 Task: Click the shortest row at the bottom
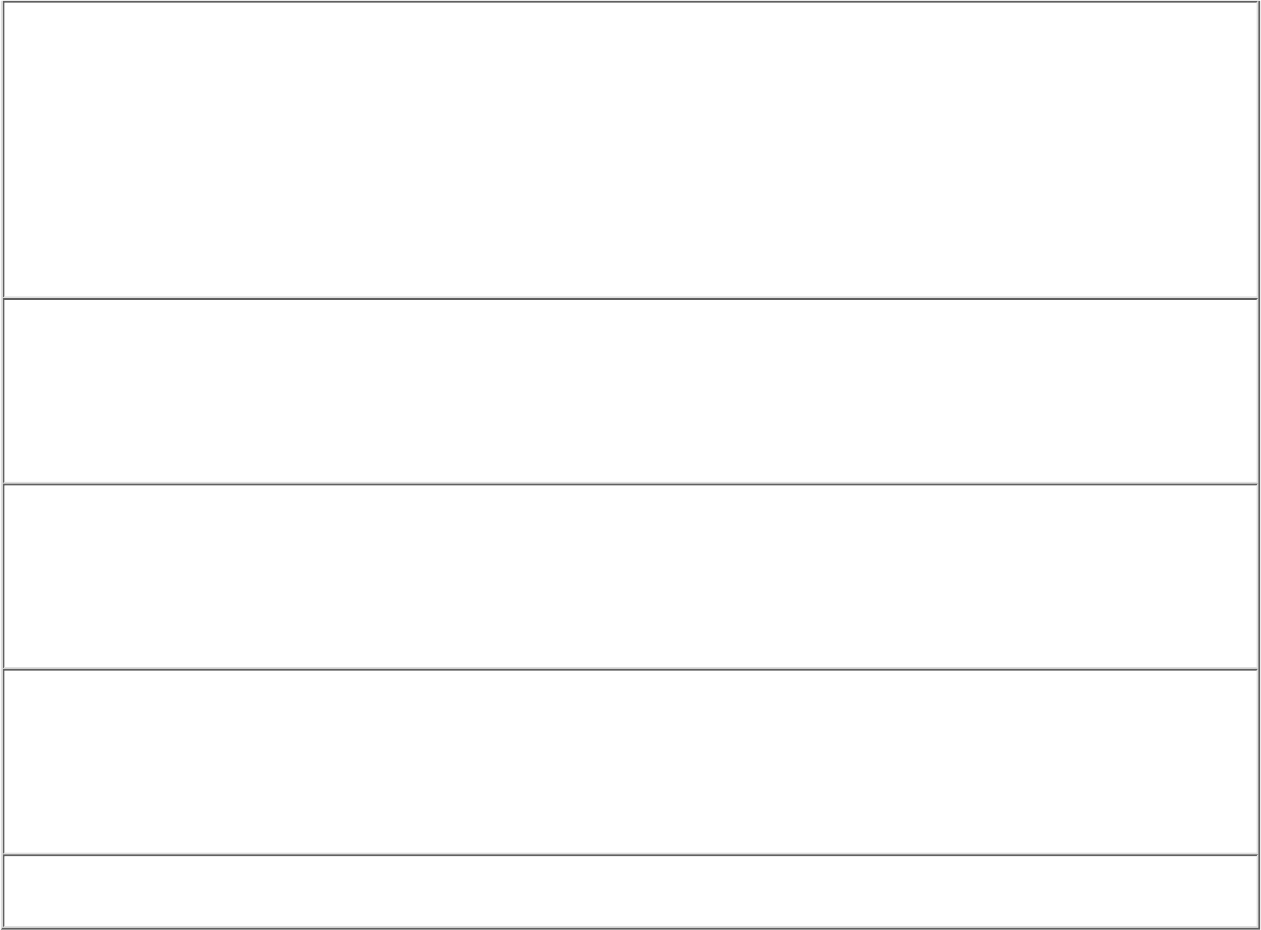(630, 891)
